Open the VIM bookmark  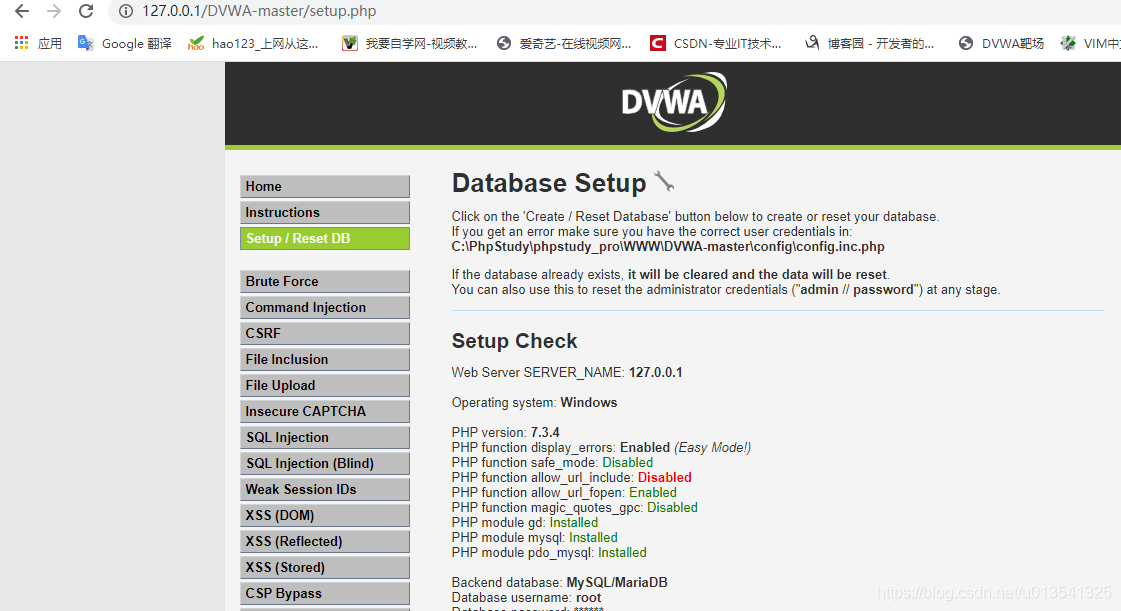pos(1091,43)
